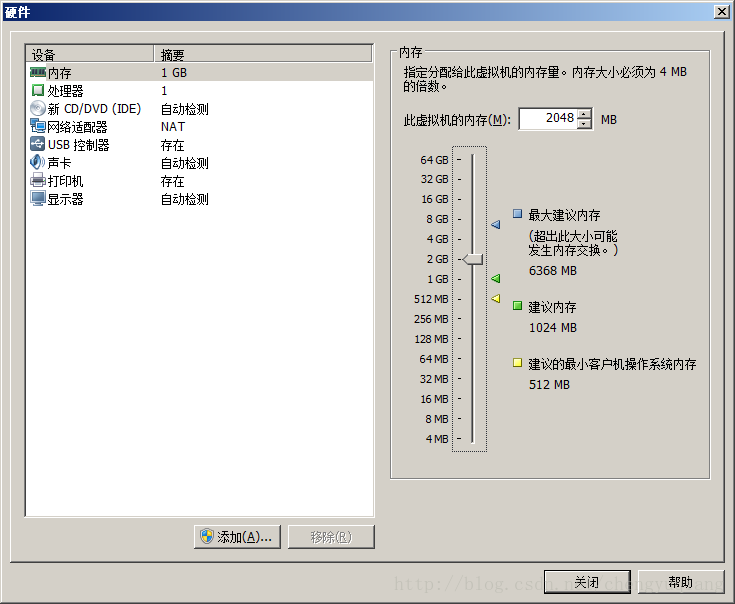Click the 32 GB mark on the memory scale
Viewport: 735px width, 604px height.
pyautogui.click(x=435, y=179)
